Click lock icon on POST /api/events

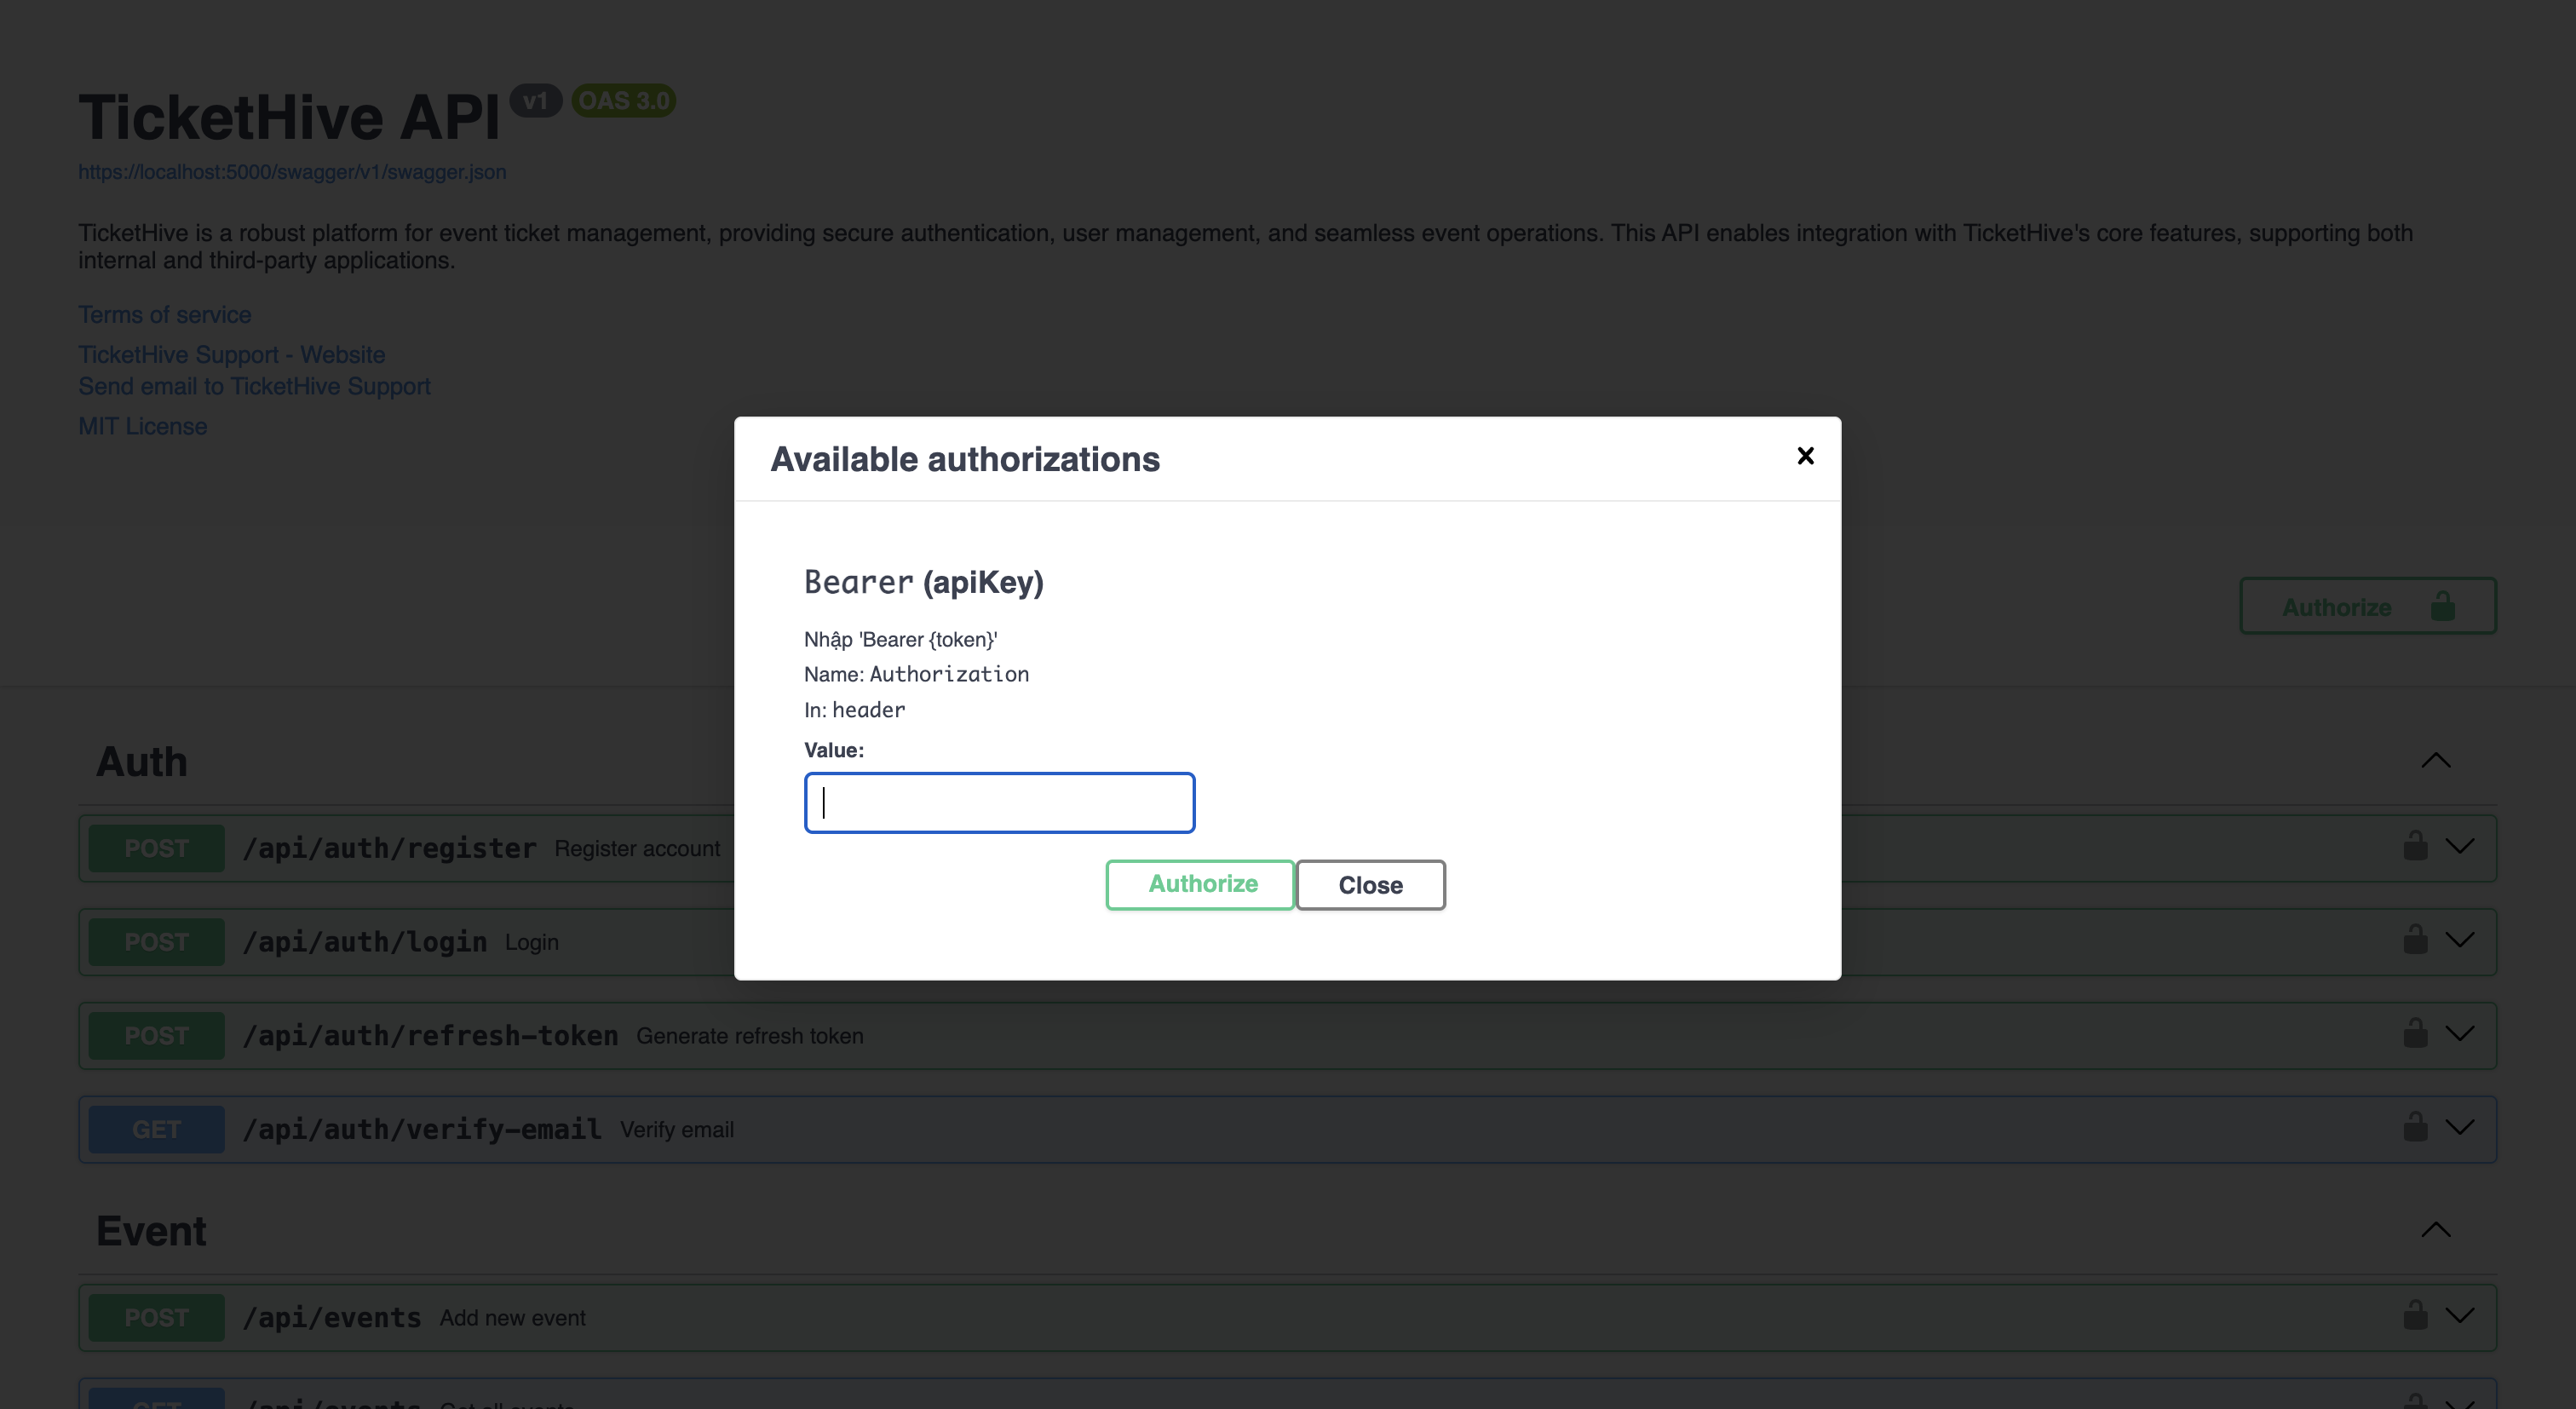coord(2415,1315)
